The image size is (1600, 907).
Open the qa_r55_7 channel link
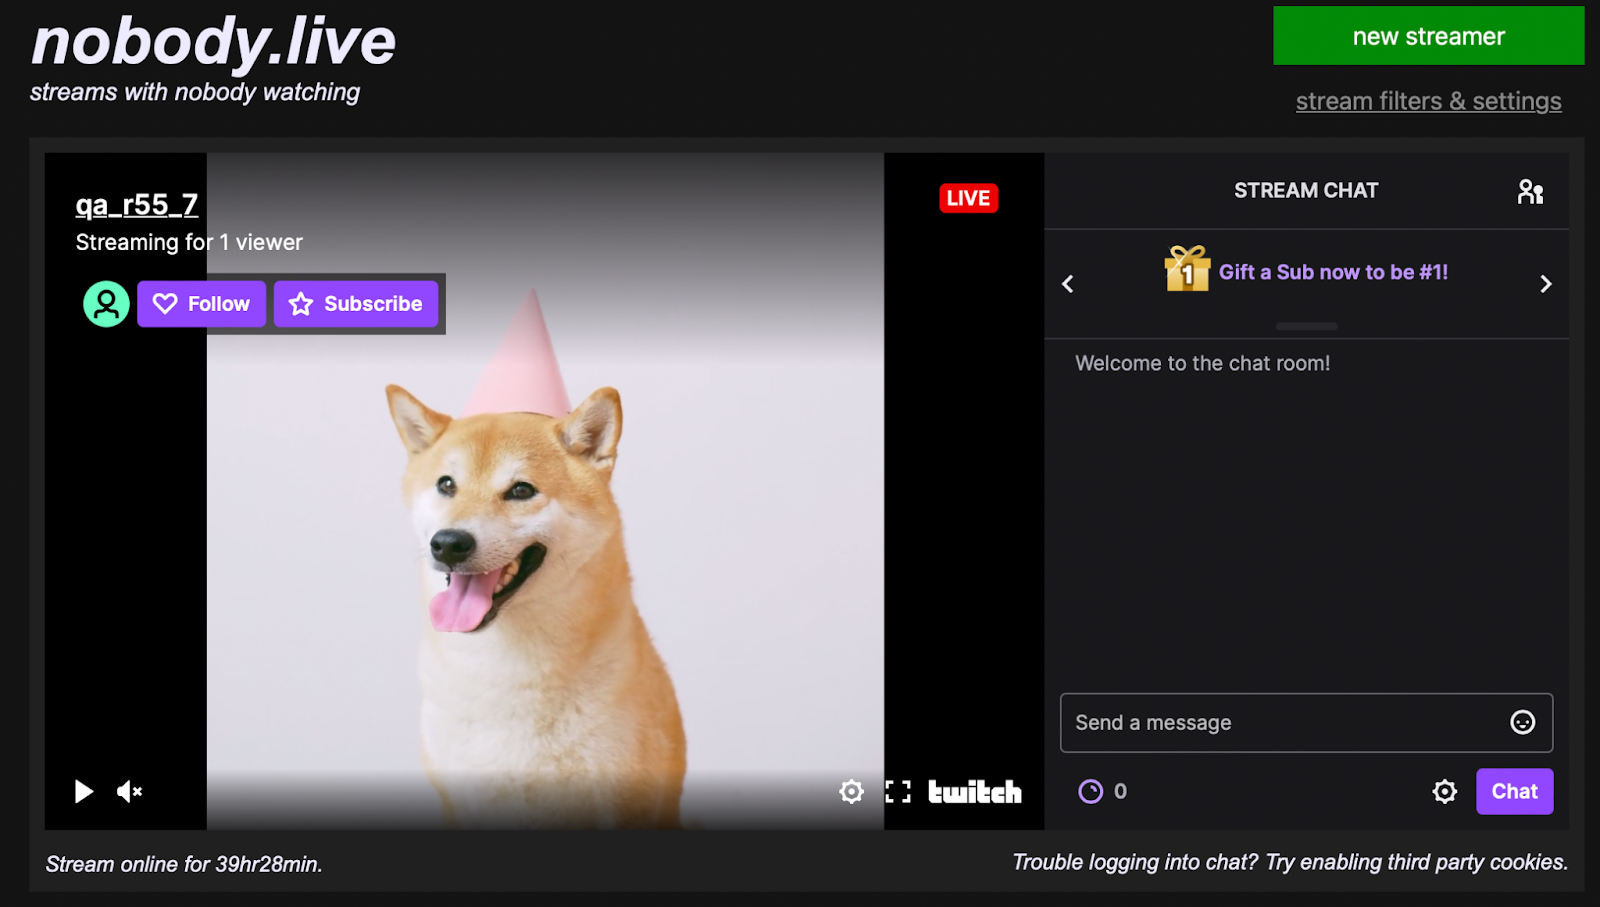[x=137, y=205]
